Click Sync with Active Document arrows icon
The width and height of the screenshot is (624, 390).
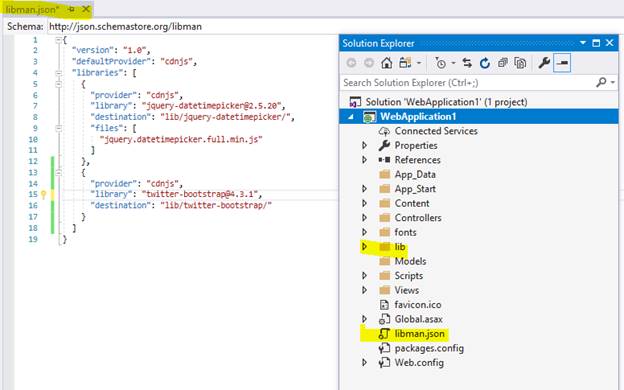(467, 63)
